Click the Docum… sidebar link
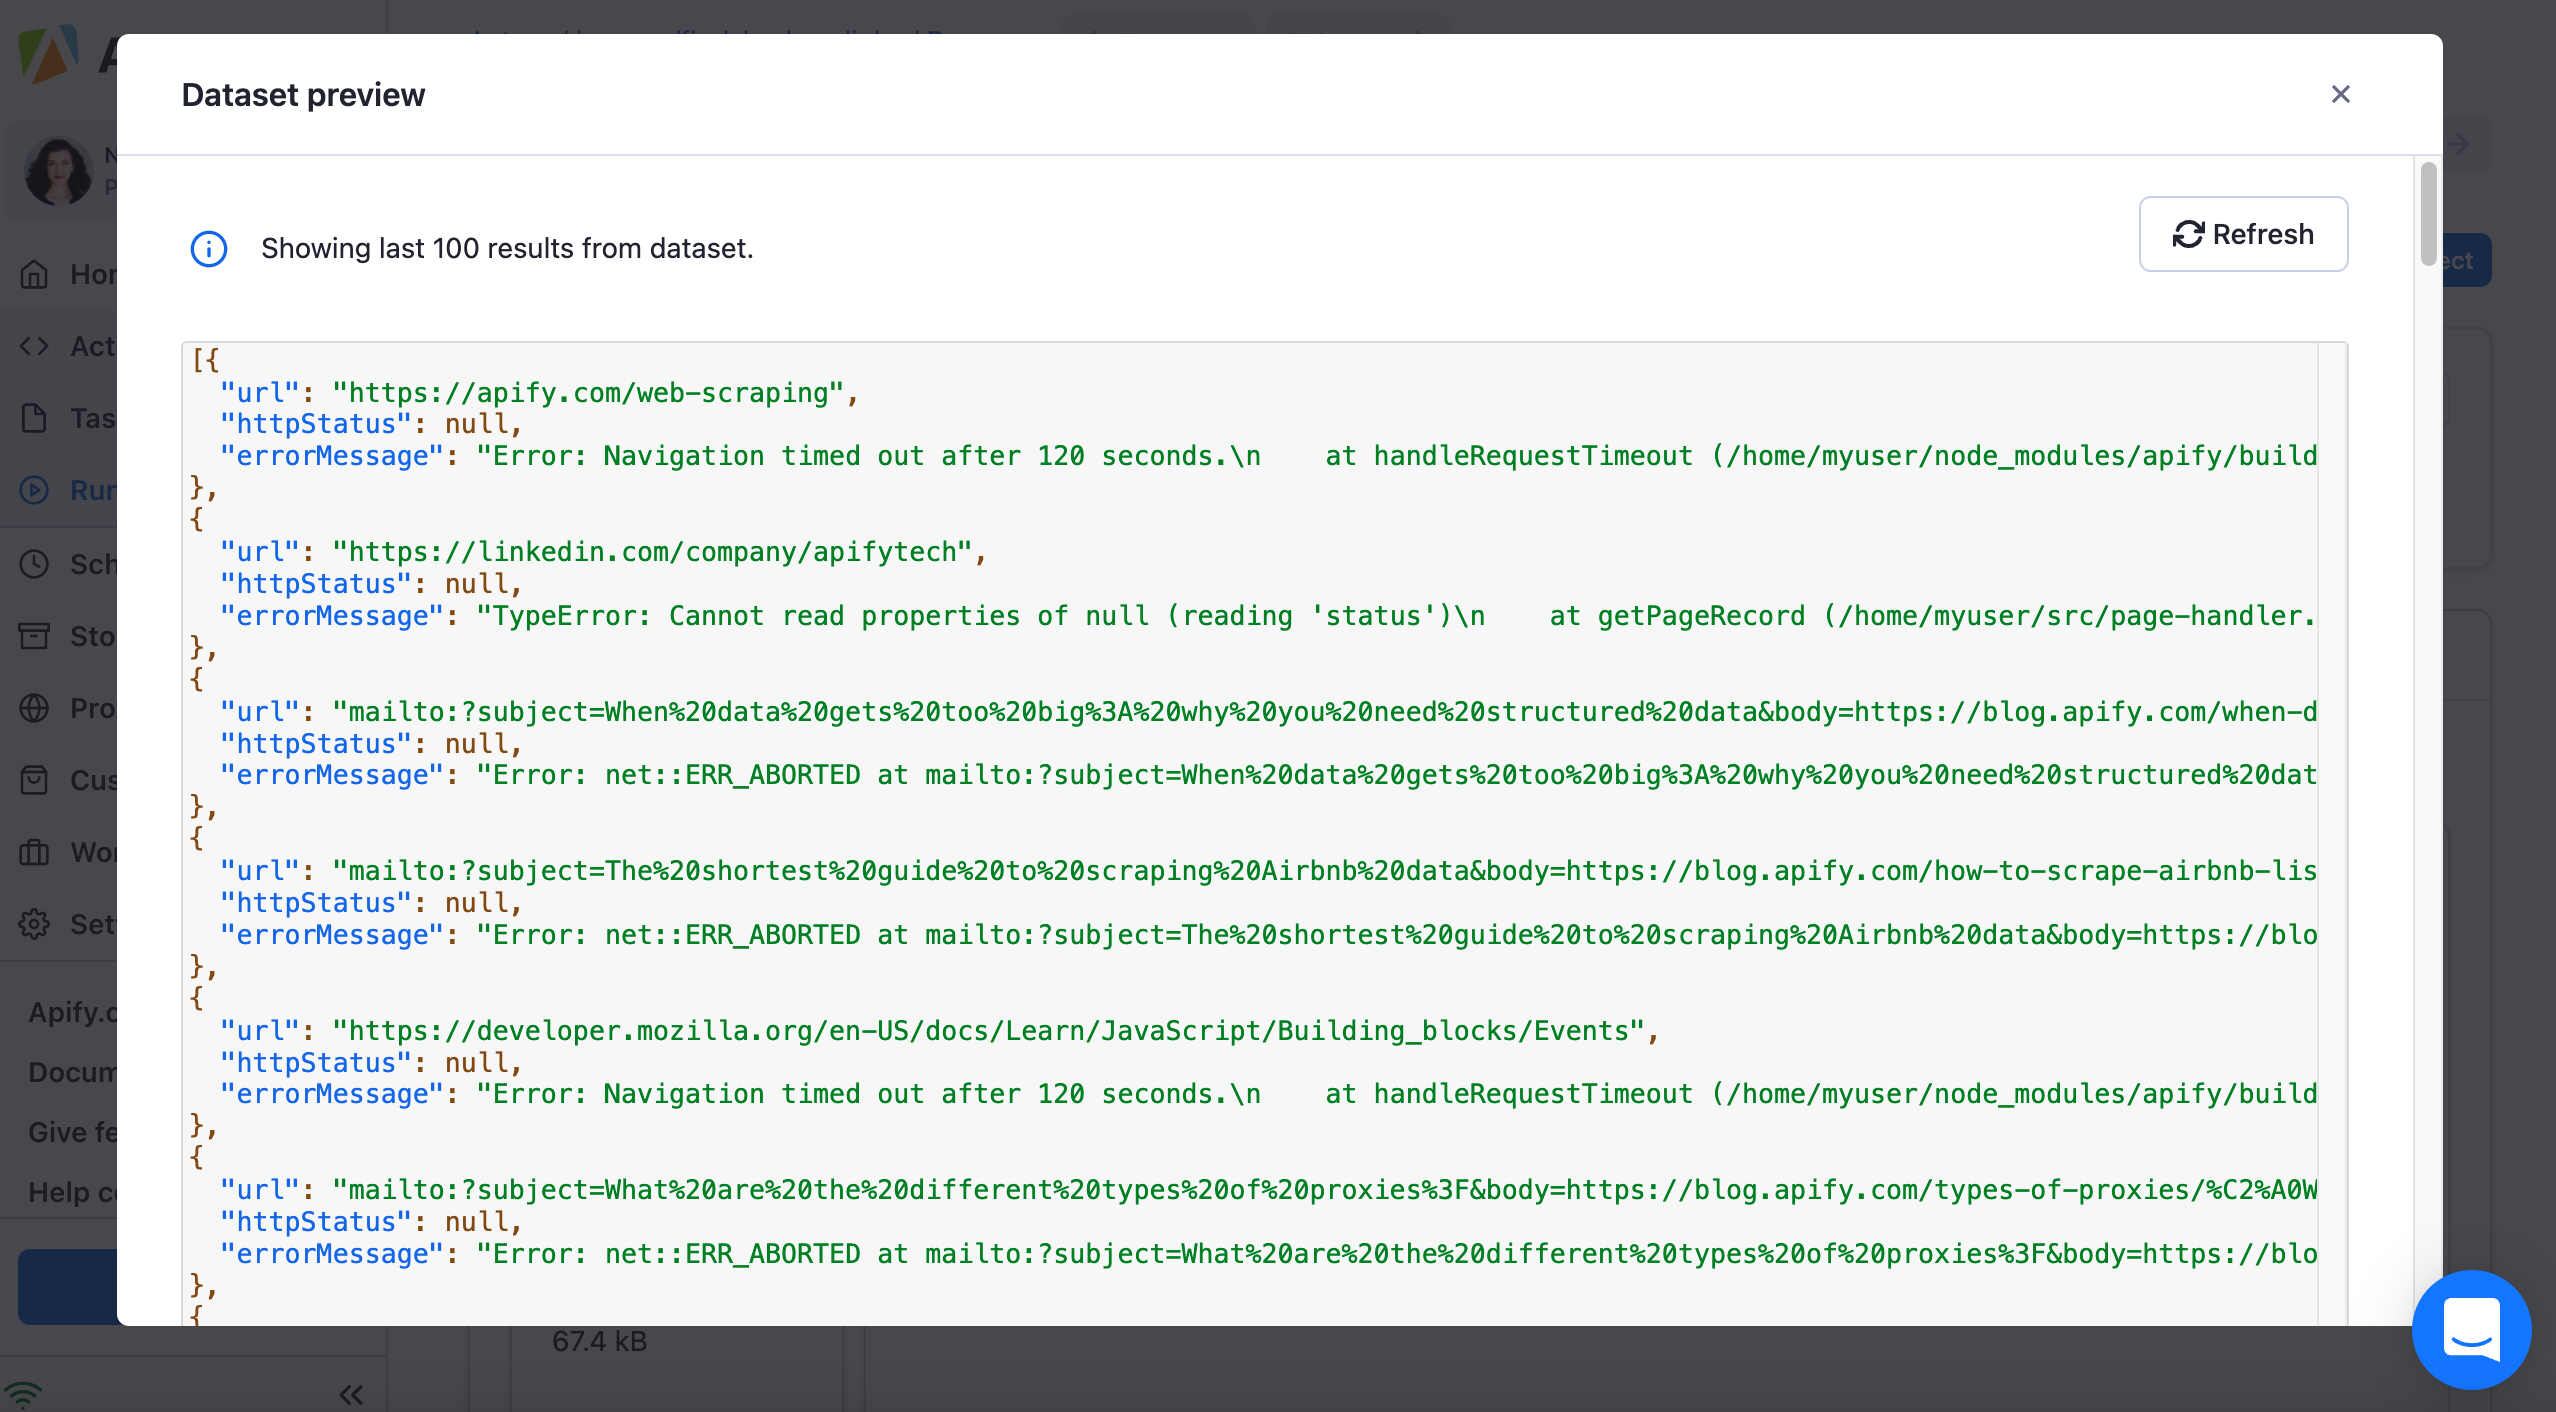Viewport: 2556px width, 1412px height. tap(72, 1072)
